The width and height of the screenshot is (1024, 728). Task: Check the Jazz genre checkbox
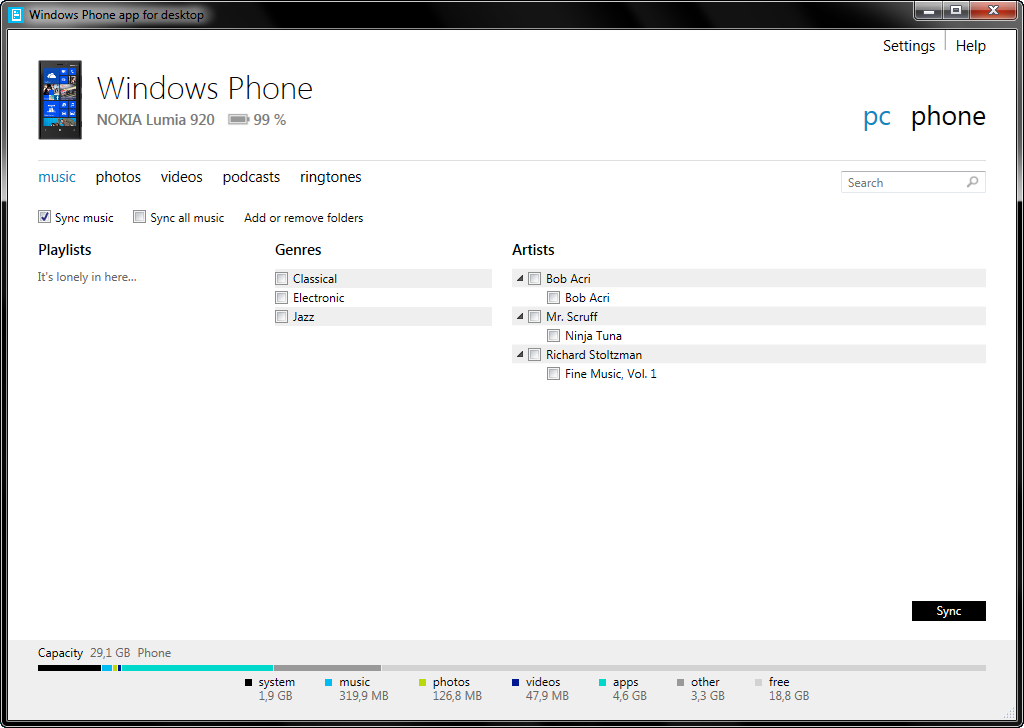(x=281, y=317)
